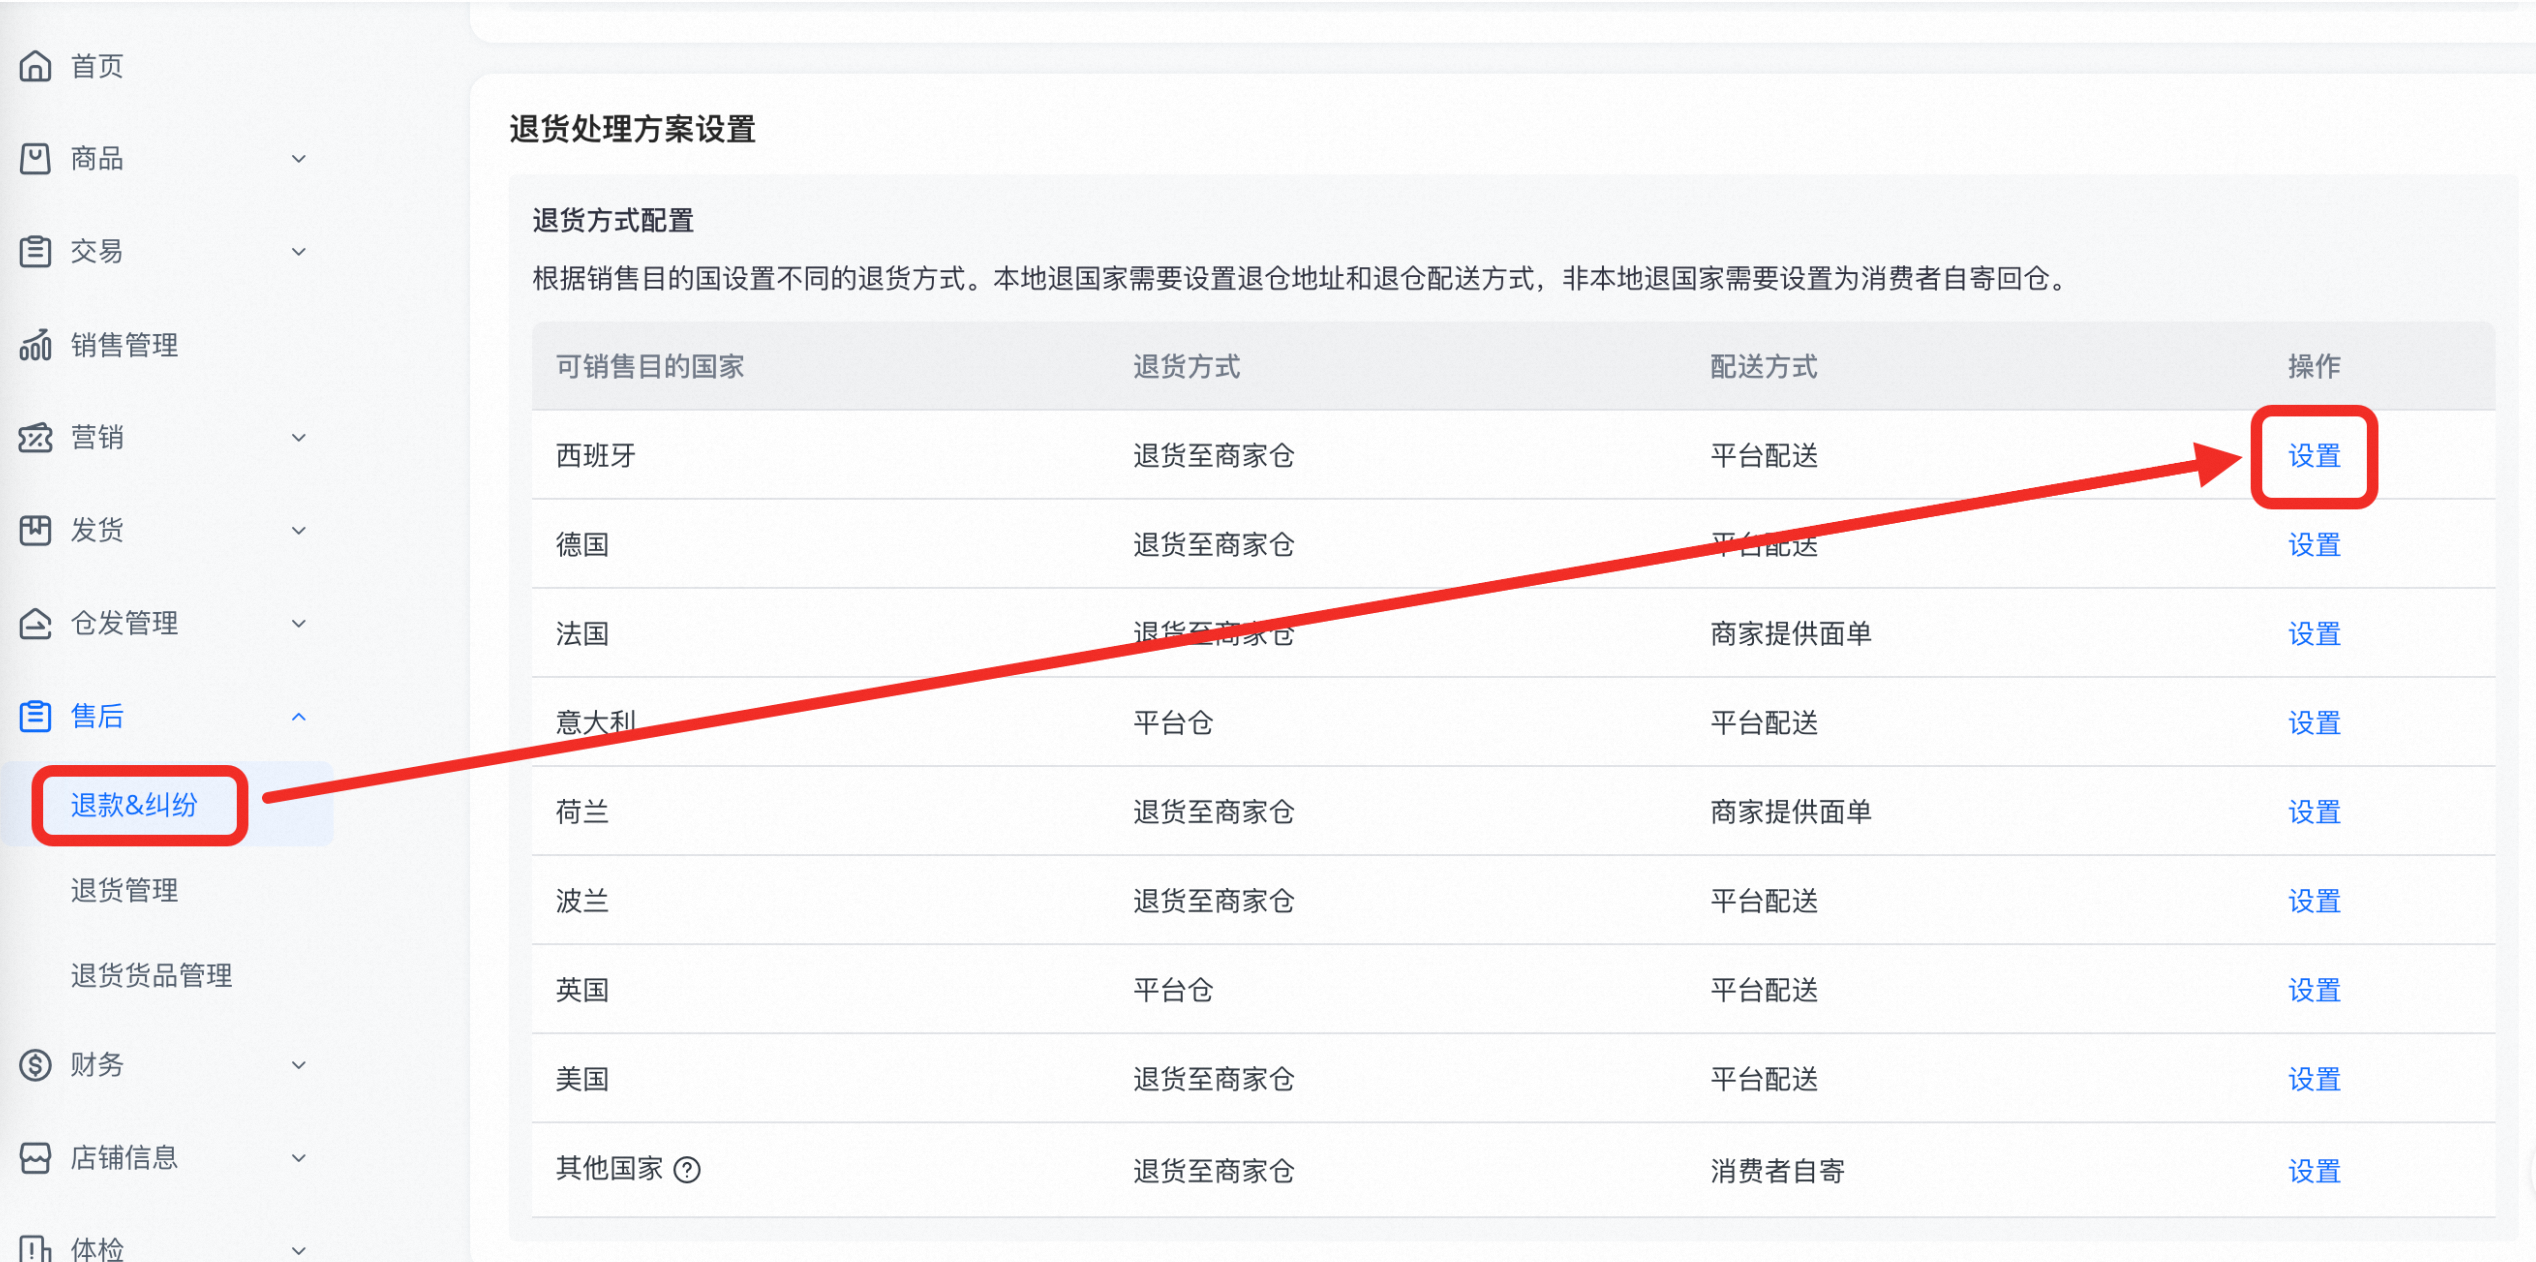
Task: Click the 店铺信息 store info icon
Action: 36,1157
